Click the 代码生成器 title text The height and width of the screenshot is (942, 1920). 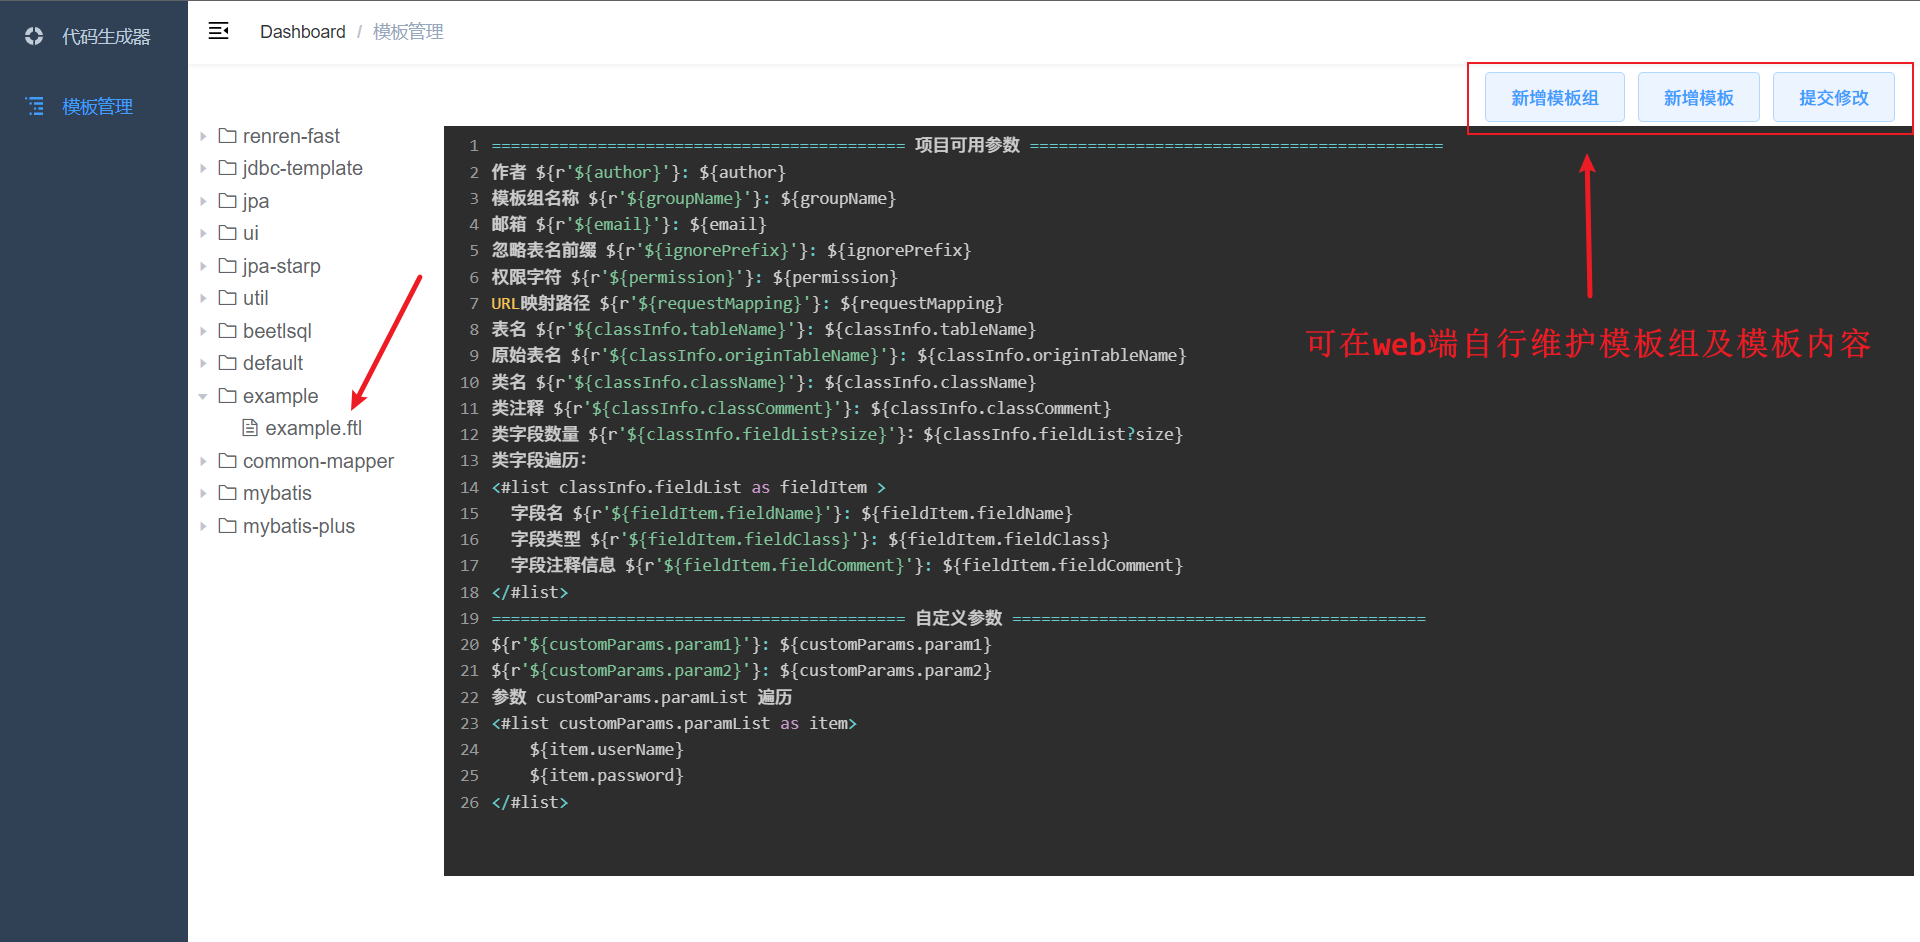click(x=106, y=37)
